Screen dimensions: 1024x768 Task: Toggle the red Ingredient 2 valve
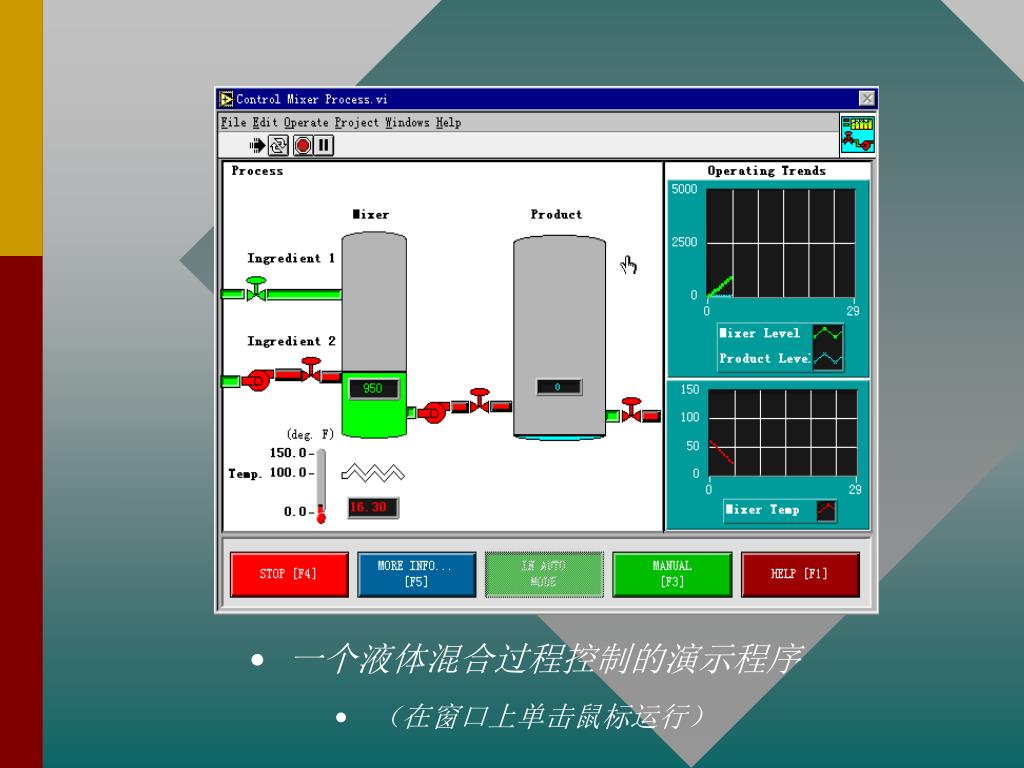(311, 370)
